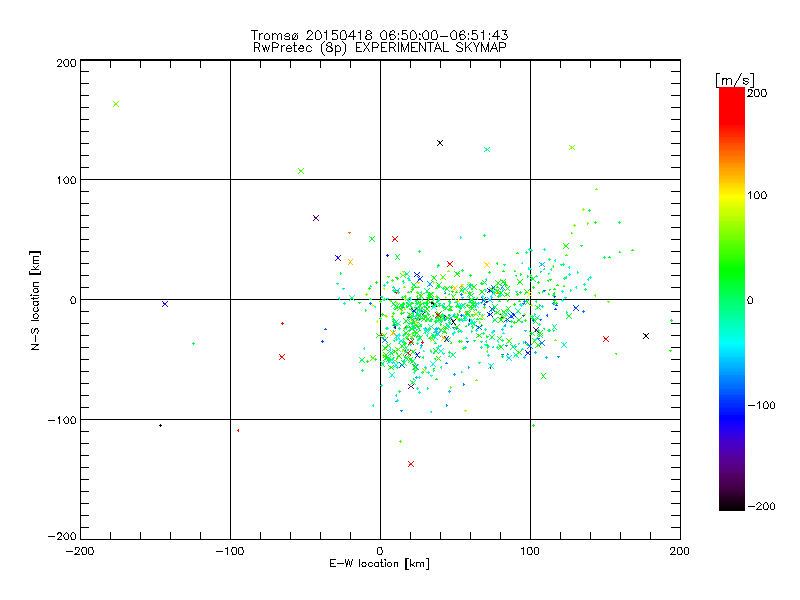Click the x-axis '-100' tick label

click(x=230, y=551)
